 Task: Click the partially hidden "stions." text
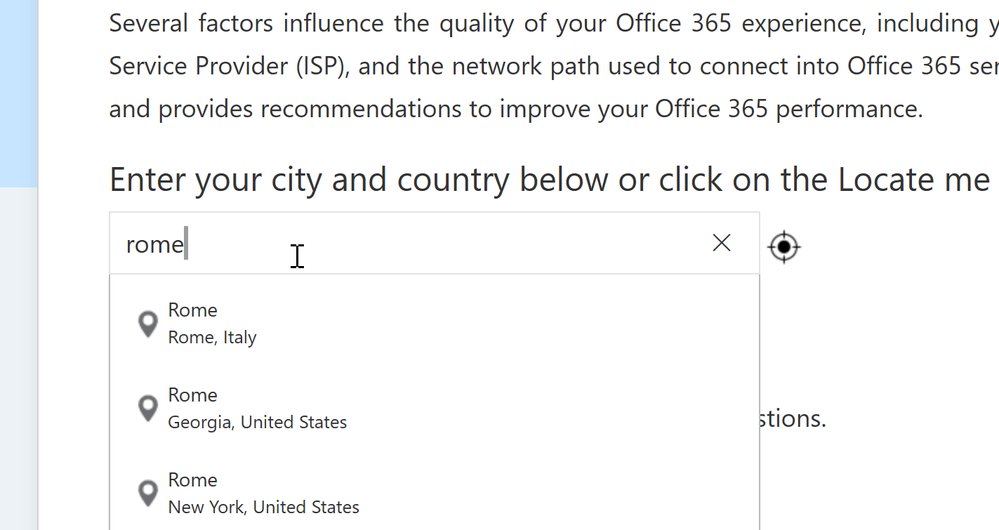click(x=793, y=418)
